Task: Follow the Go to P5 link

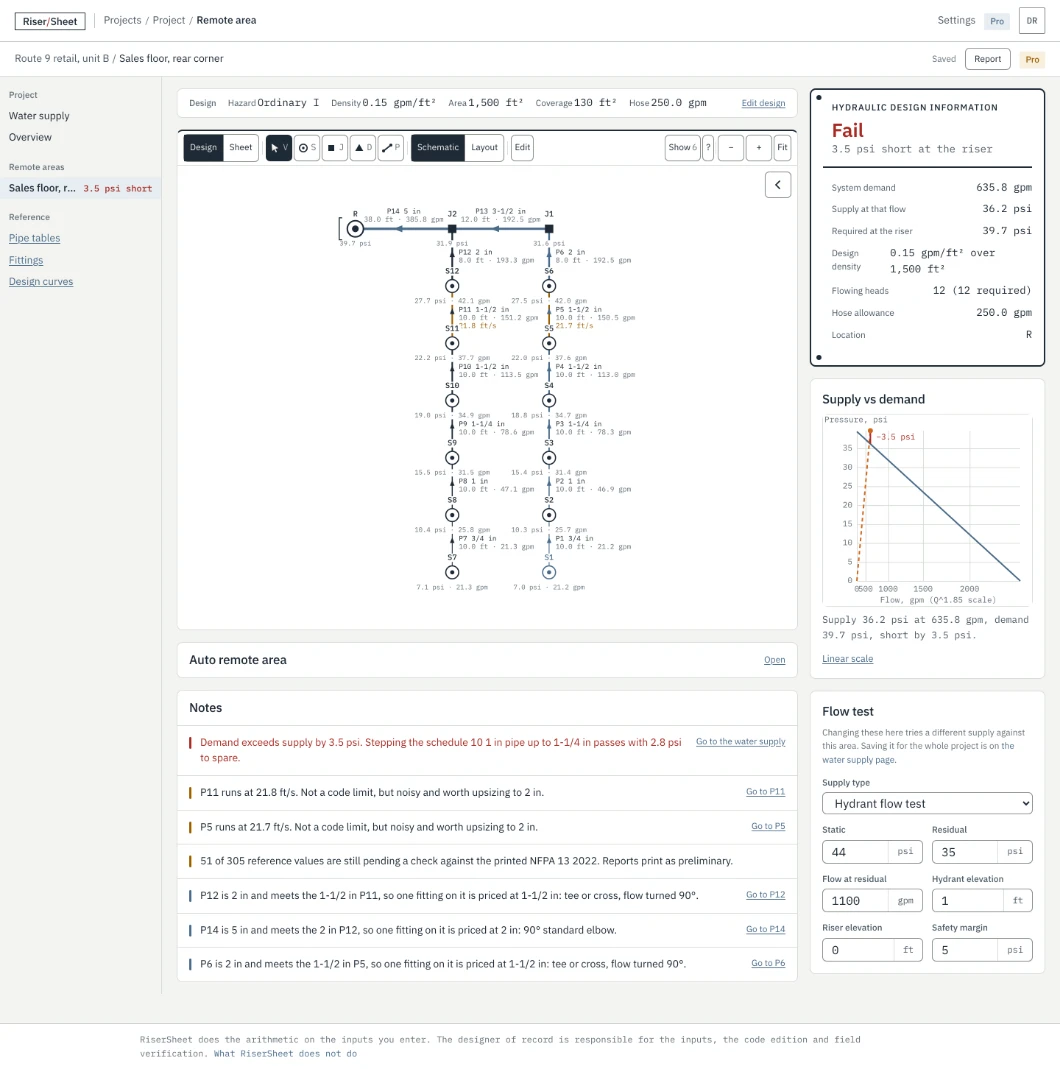Action: tap(768, 826)
